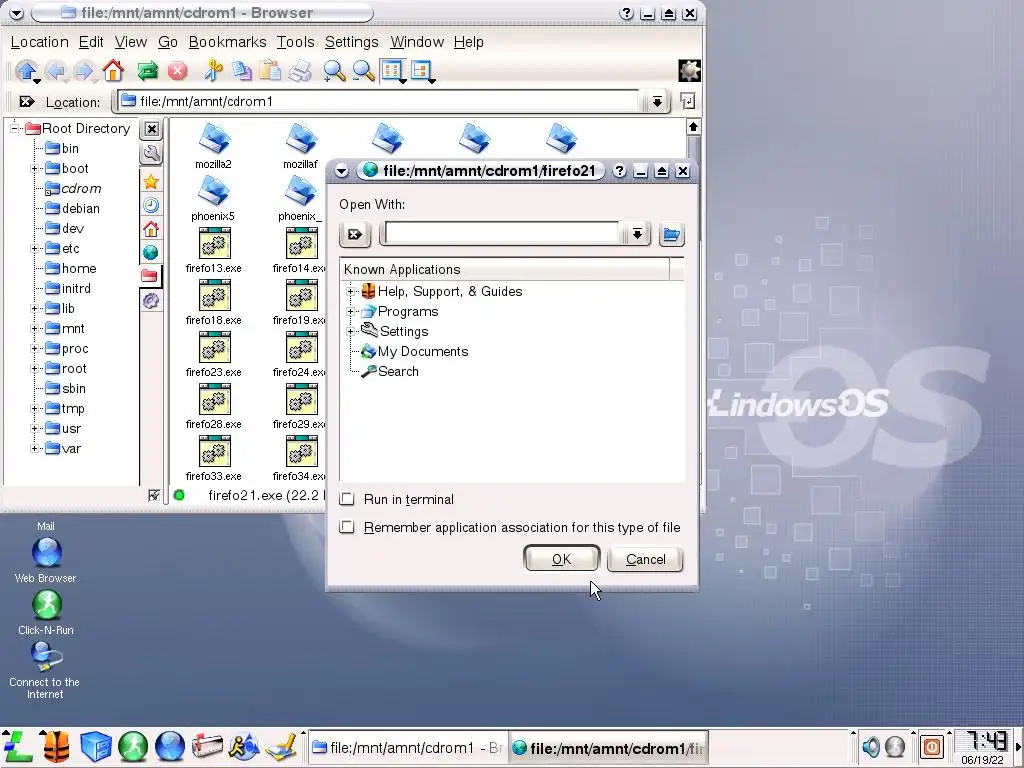
Task: Click the file view scroll up arrow
Action: point(693,126)
